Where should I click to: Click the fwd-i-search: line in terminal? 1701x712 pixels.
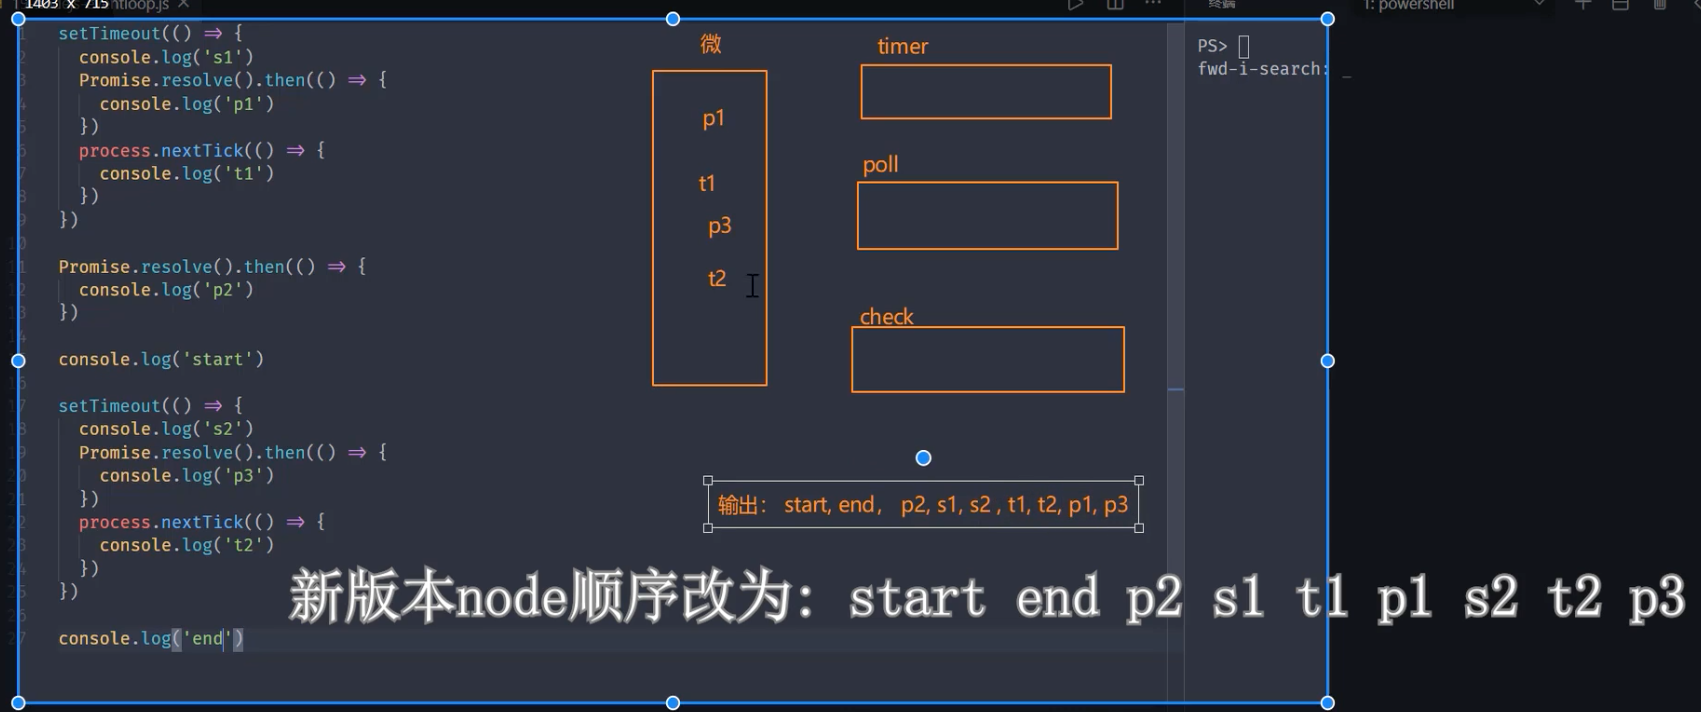click(x=1263, y=69)
